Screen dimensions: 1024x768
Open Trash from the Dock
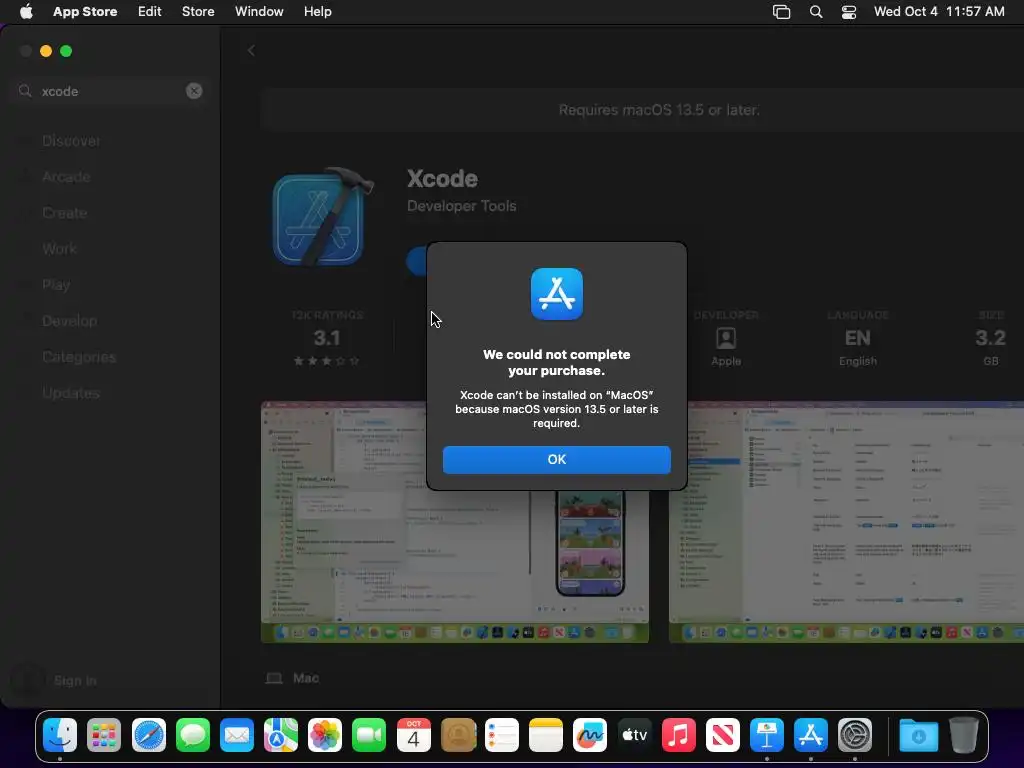coord(963,735)
